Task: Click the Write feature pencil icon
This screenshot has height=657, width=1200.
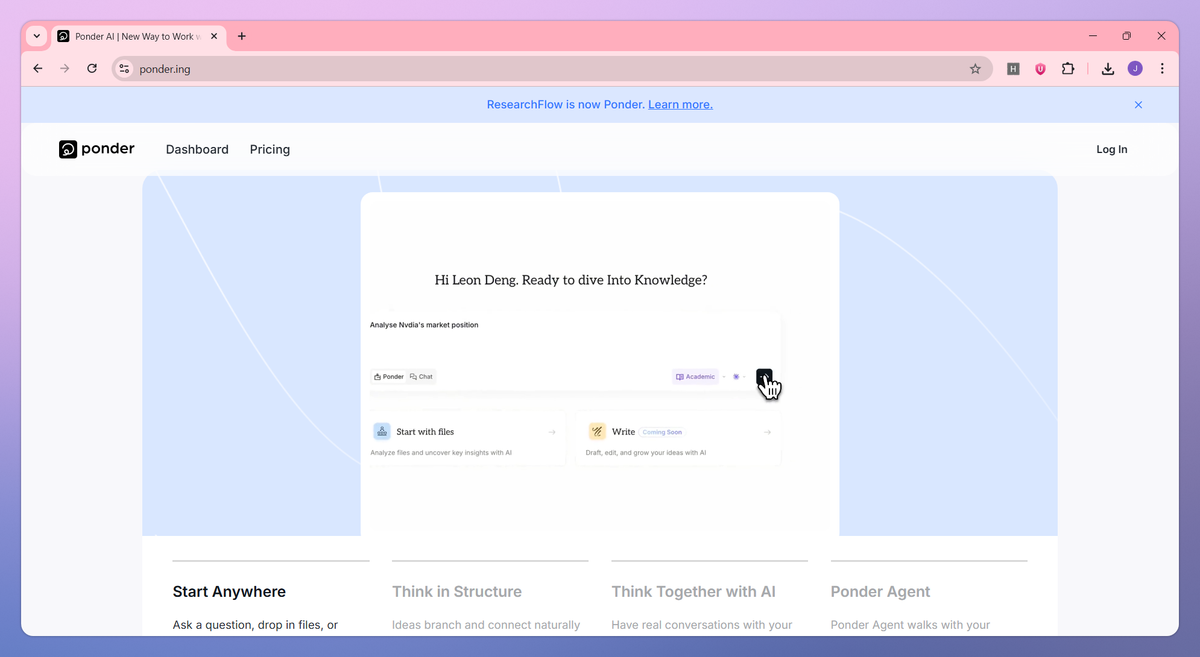Action: (599, 430)
